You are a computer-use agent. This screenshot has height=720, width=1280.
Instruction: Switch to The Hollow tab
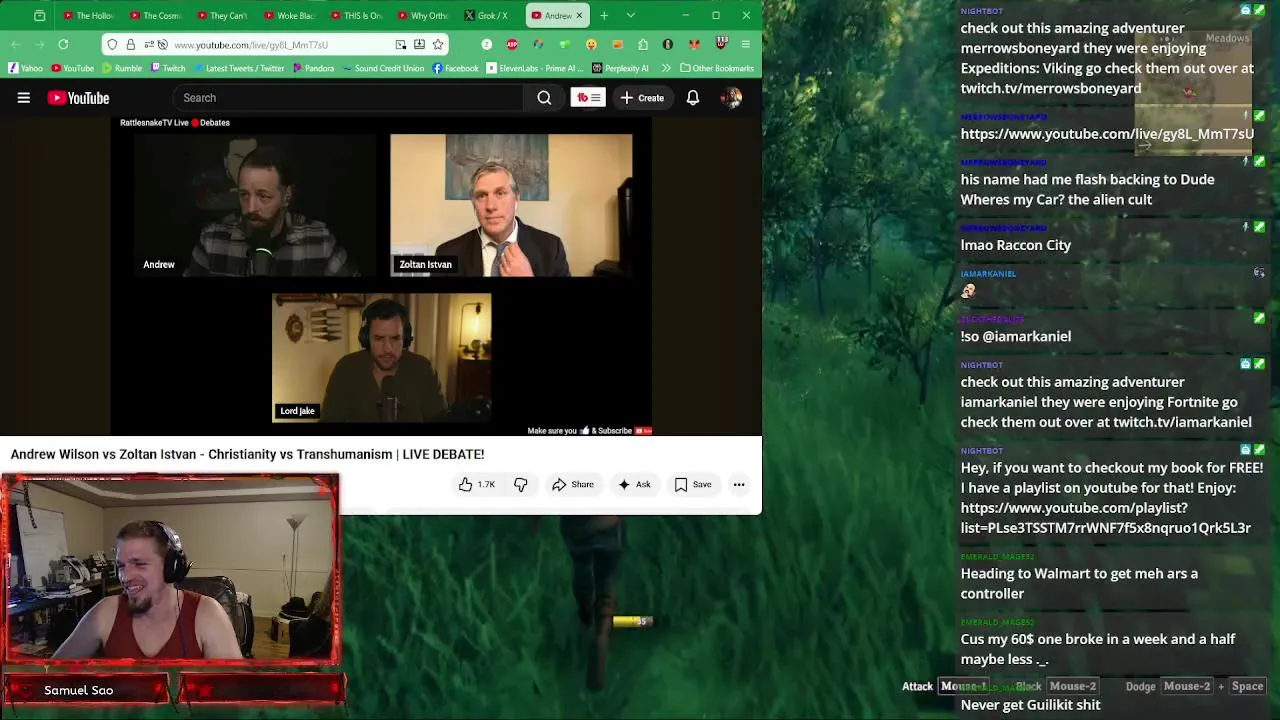point(89,16)
